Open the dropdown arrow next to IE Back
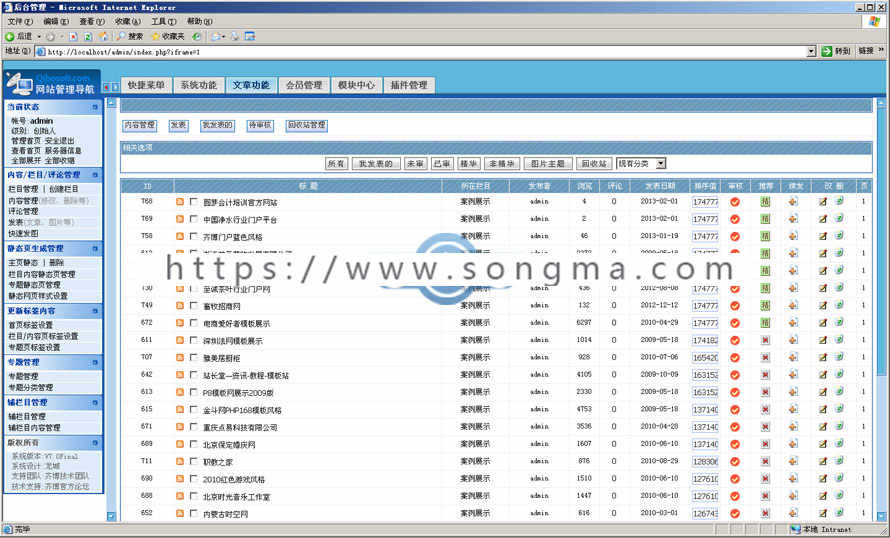The height and width of the screenshot is (538, 890). pos(39,36)
